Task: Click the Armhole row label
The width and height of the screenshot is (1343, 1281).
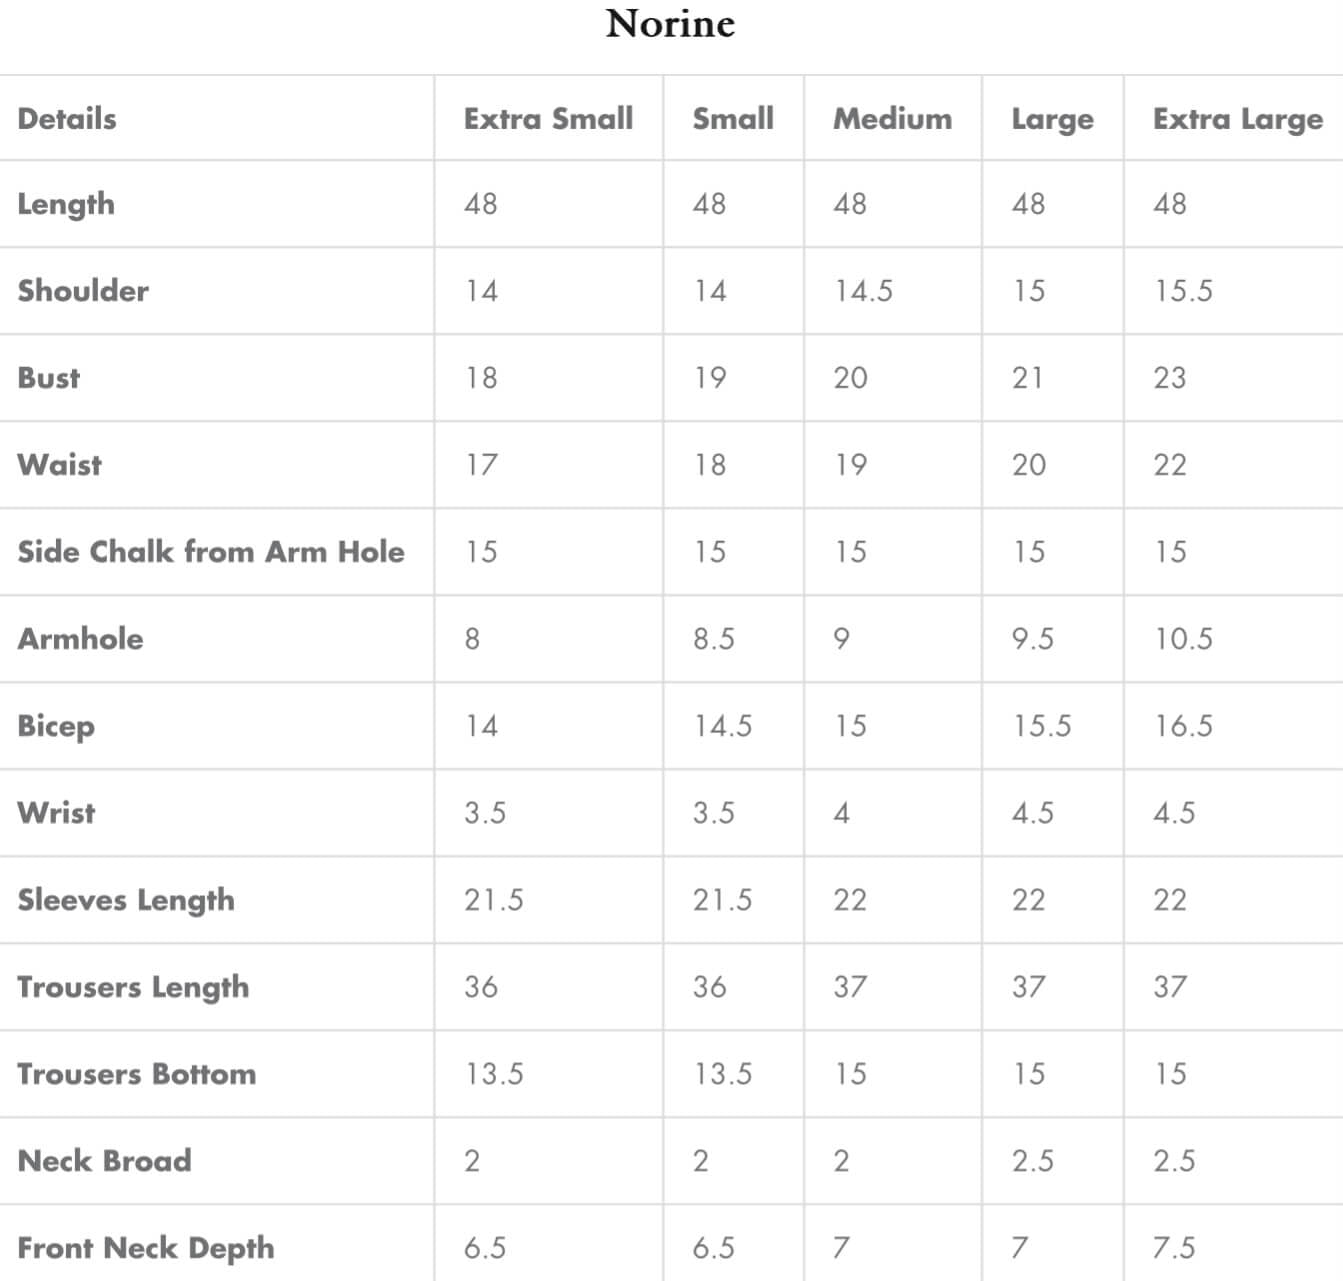Action: pyautogui.click(x=80, y=639)
